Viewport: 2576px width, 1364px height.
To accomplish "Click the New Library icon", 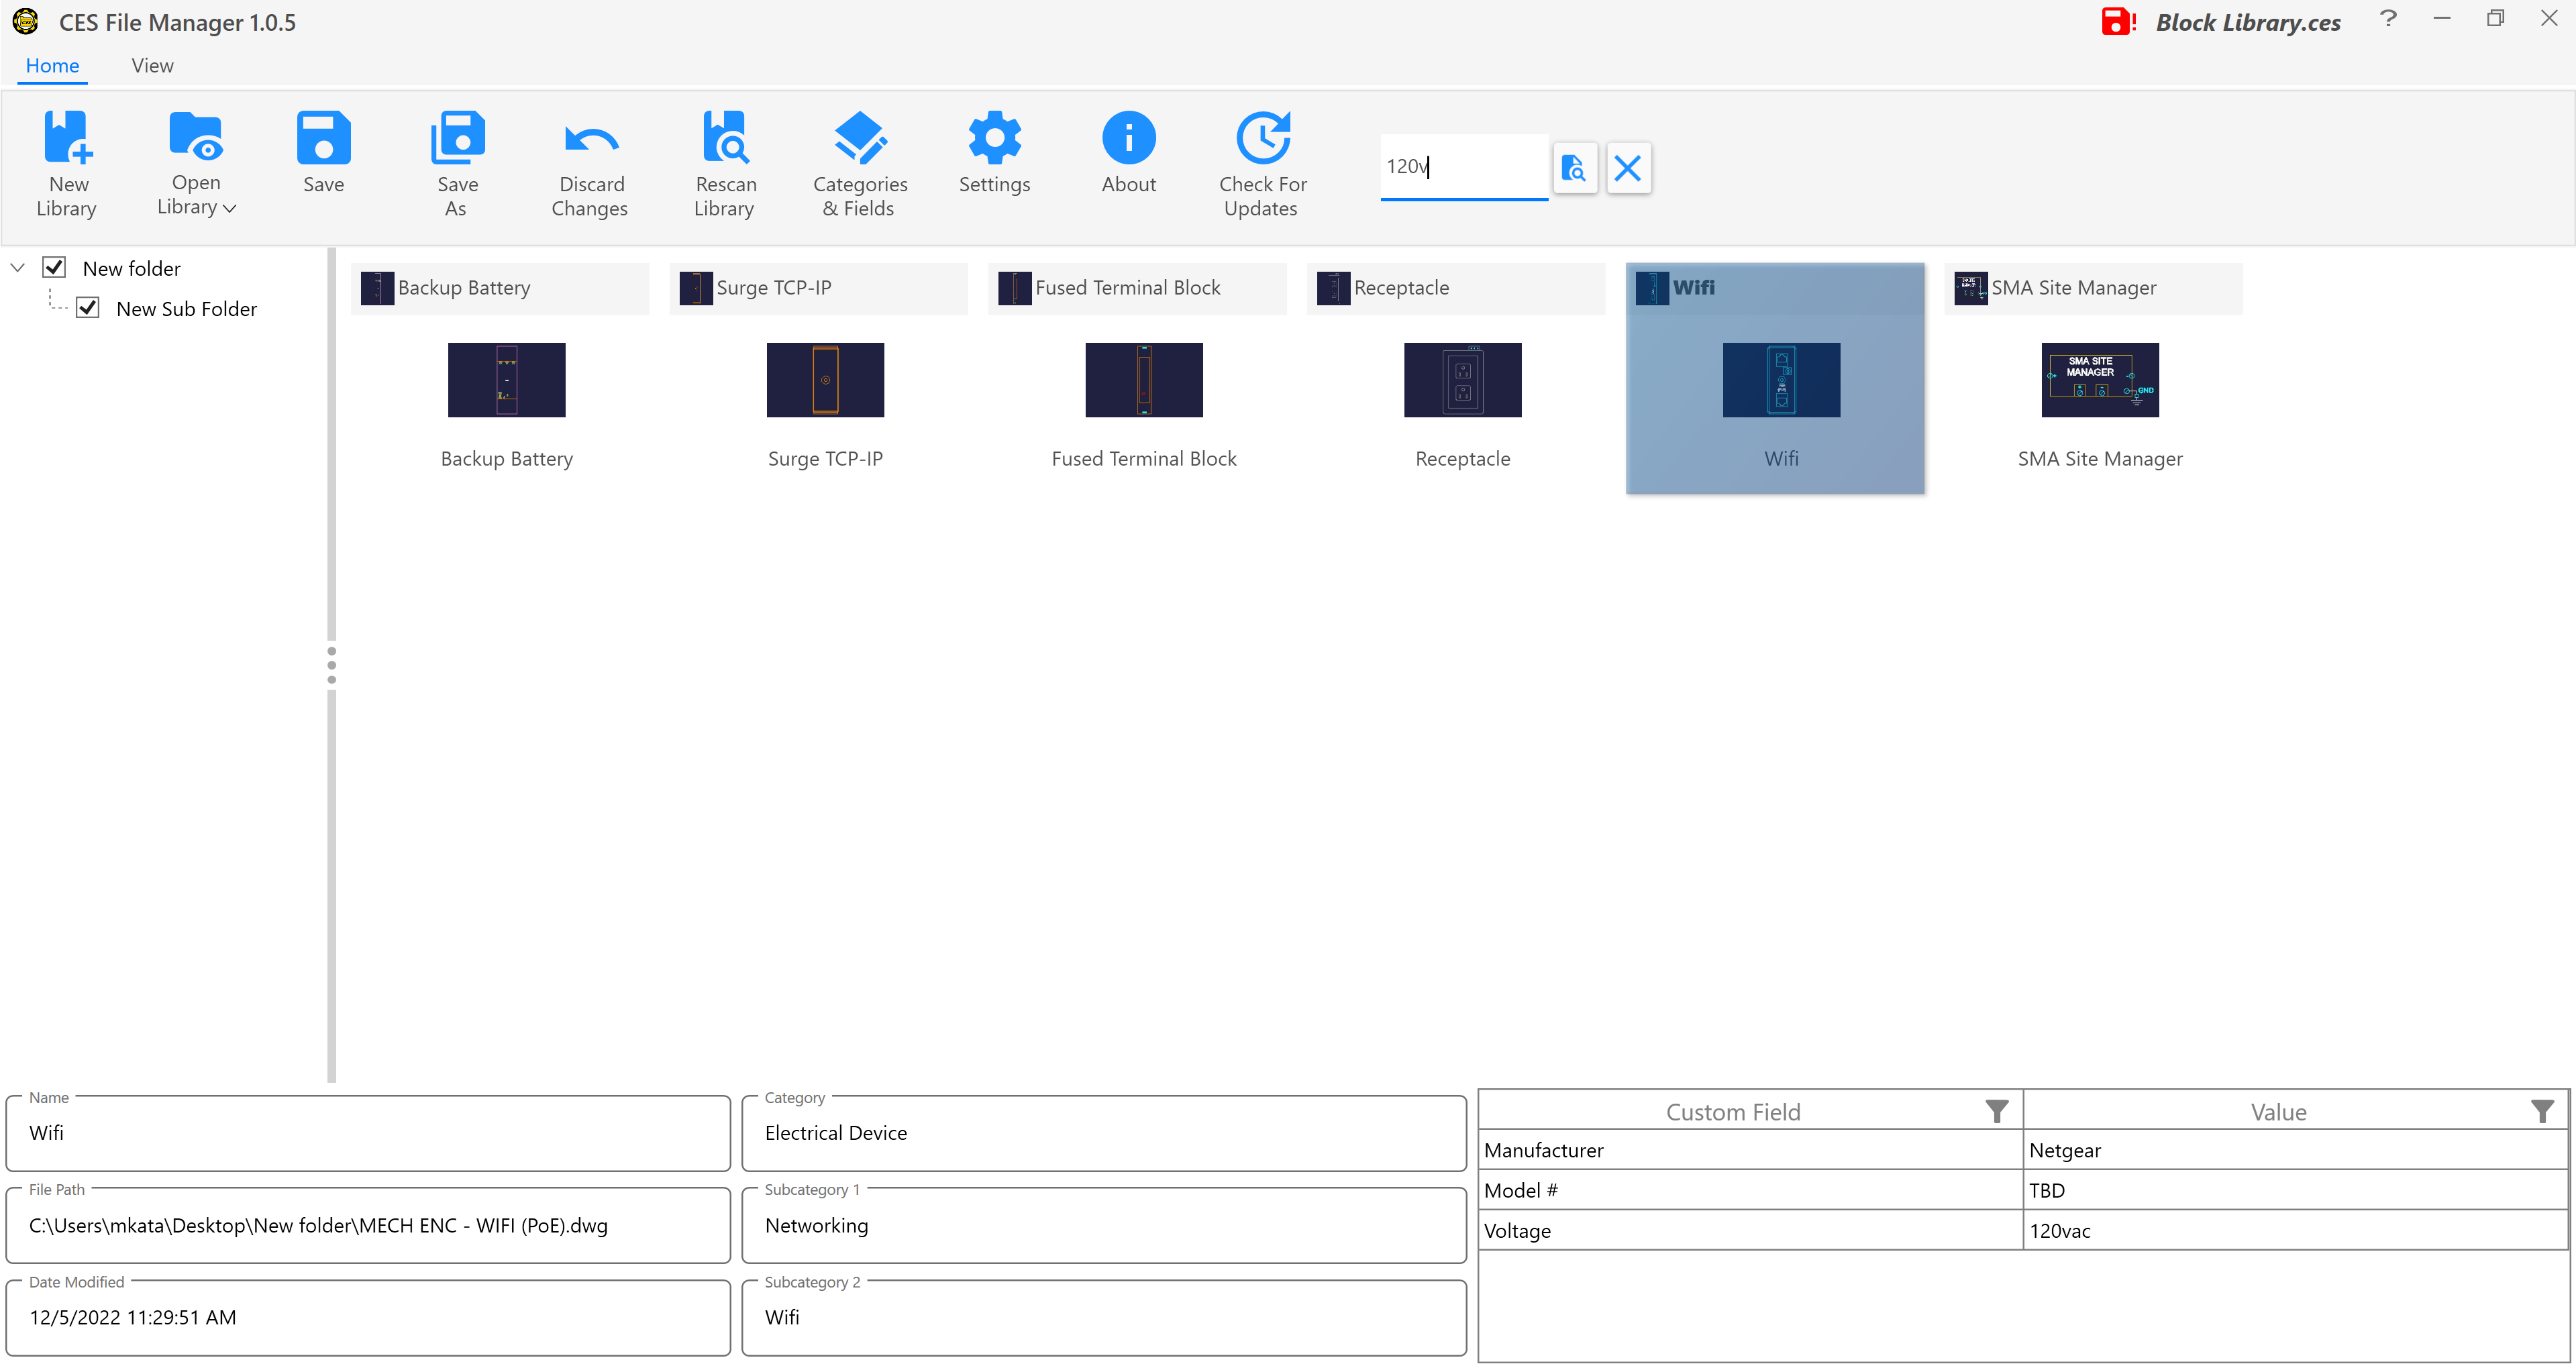I will point(67,138).
